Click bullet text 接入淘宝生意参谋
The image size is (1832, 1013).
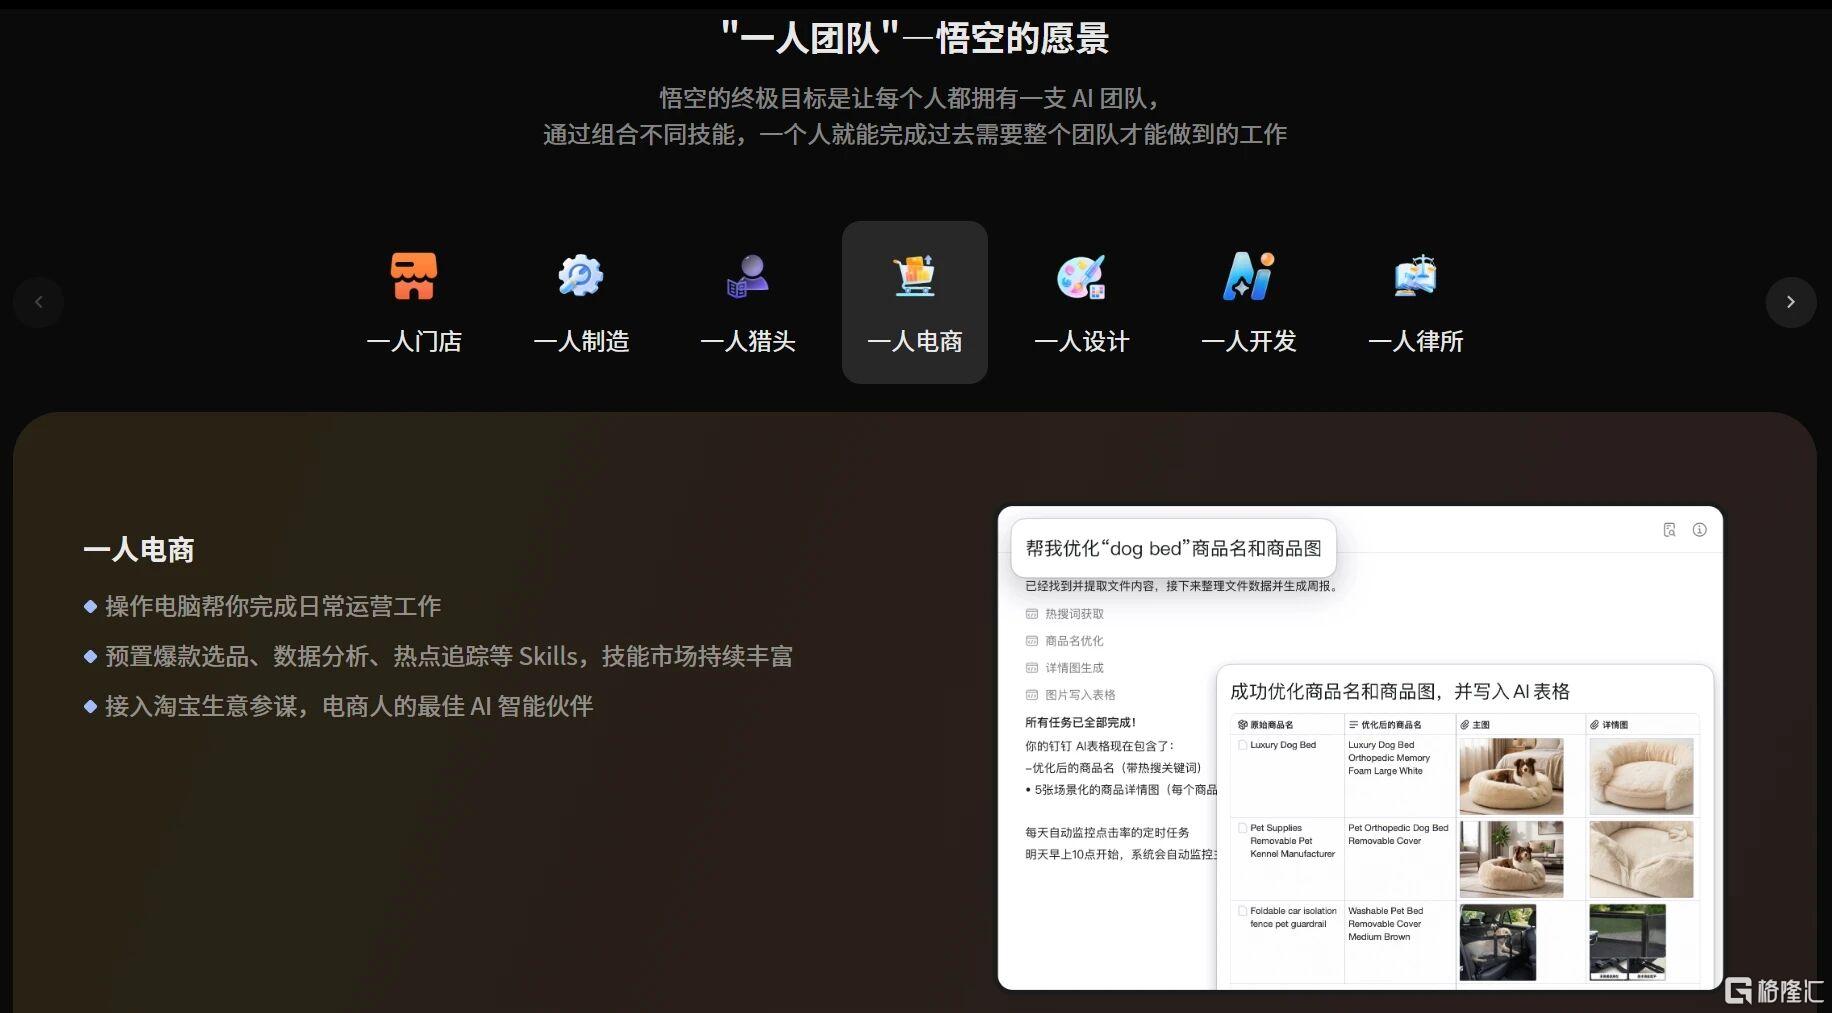pos(201,706)
